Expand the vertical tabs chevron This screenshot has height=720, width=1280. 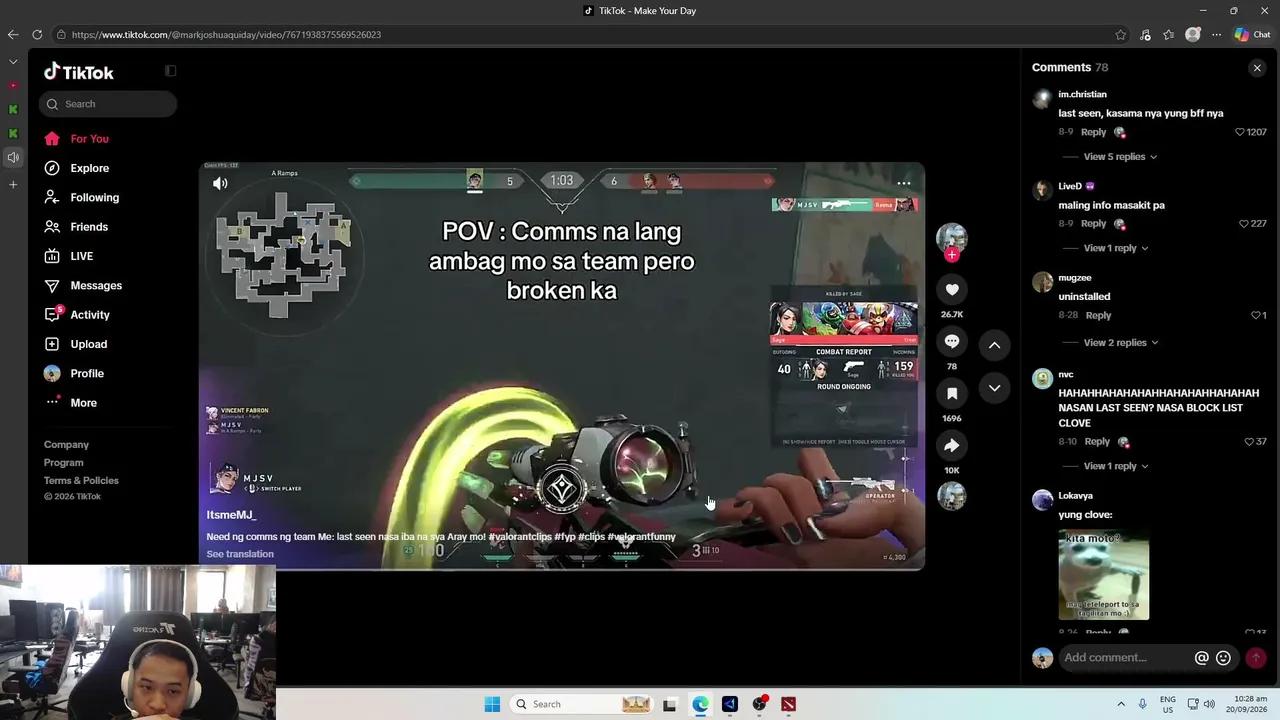13,62
